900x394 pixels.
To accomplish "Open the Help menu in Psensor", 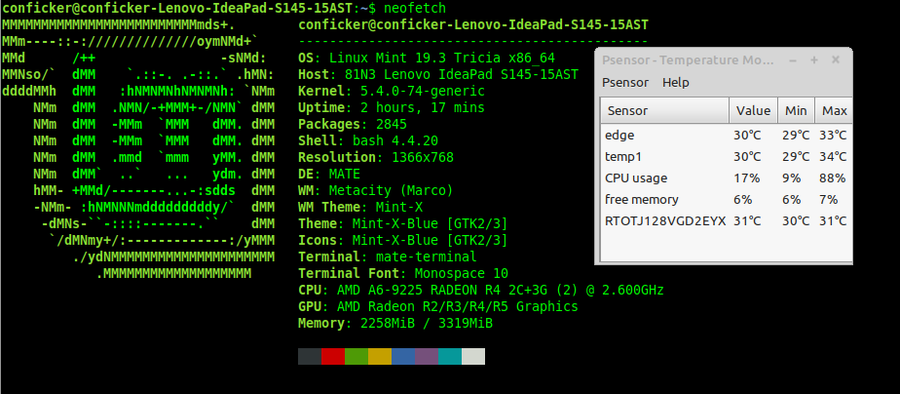I will point(676,83).
